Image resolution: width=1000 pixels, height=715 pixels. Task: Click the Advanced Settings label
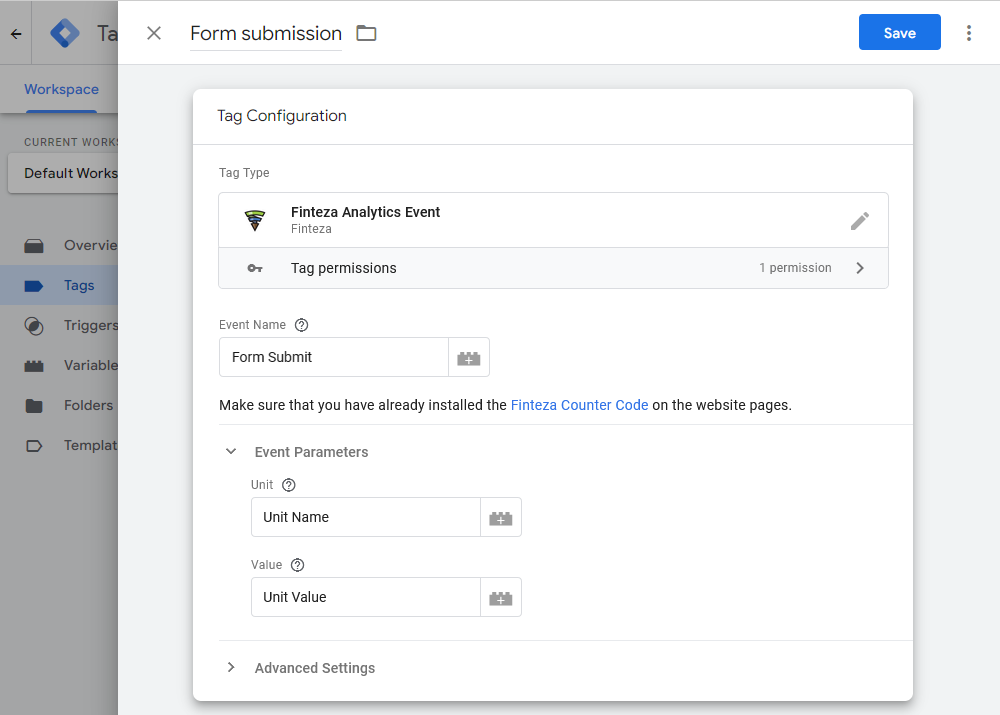point(314,668)
